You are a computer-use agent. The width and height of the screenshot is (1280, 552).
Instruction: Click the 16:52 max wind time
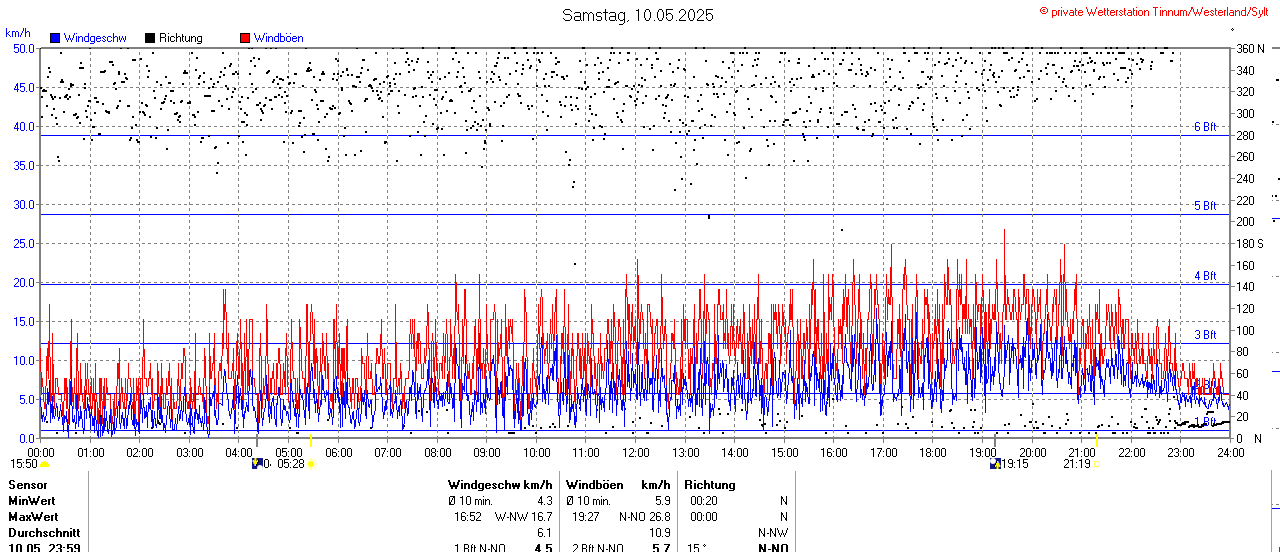(x=468, y=517)
